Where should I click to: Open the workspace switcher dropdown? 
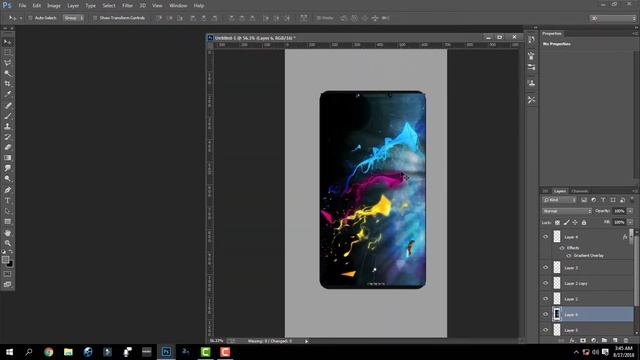[x=613, y=18]
